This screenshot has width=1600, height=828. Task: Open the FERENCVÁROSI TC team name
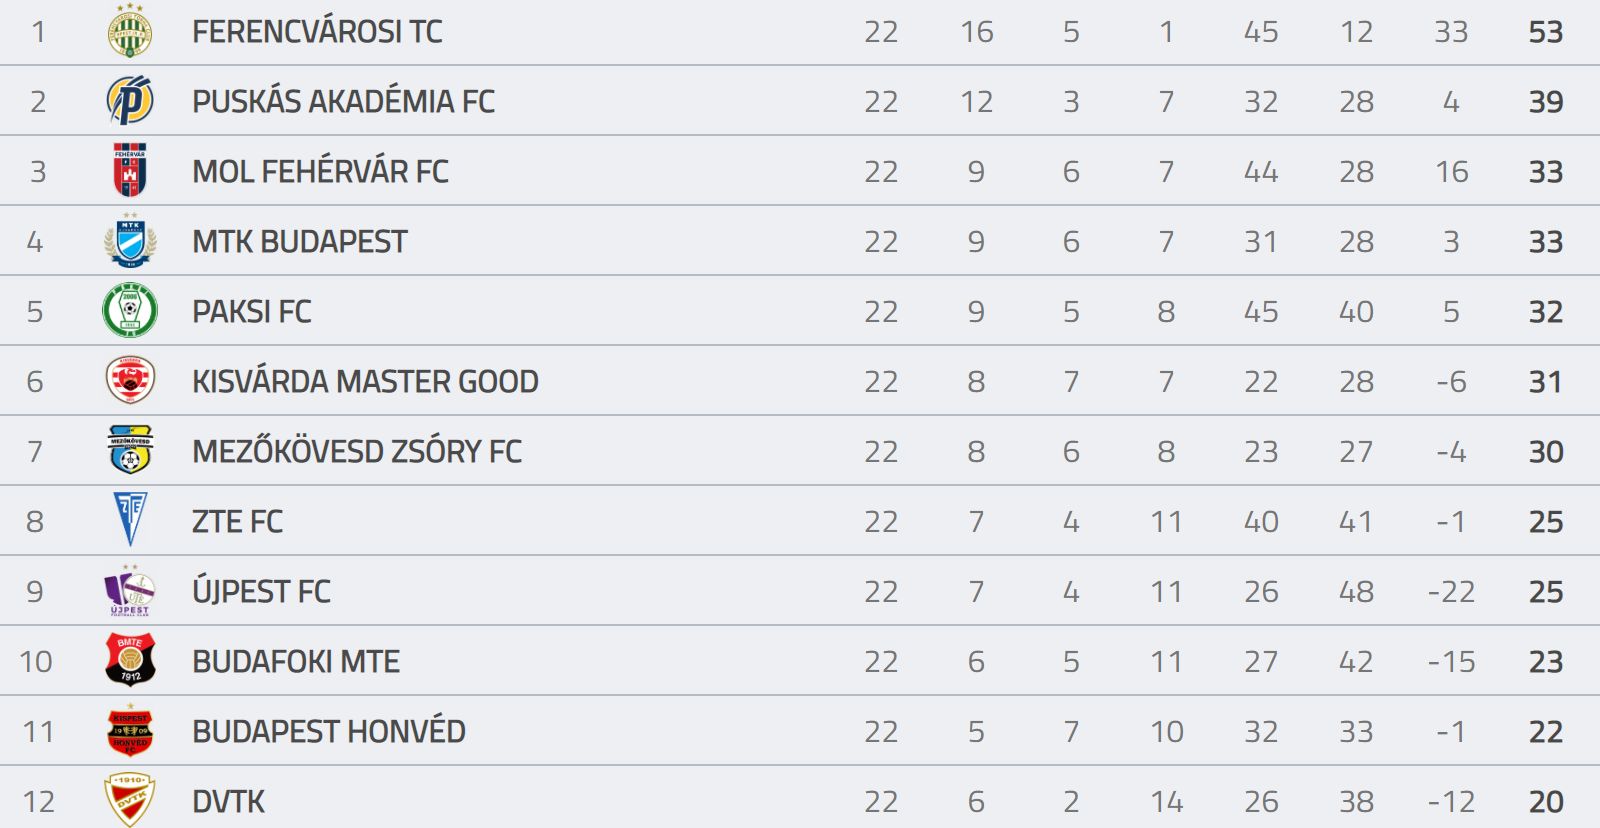317,32
